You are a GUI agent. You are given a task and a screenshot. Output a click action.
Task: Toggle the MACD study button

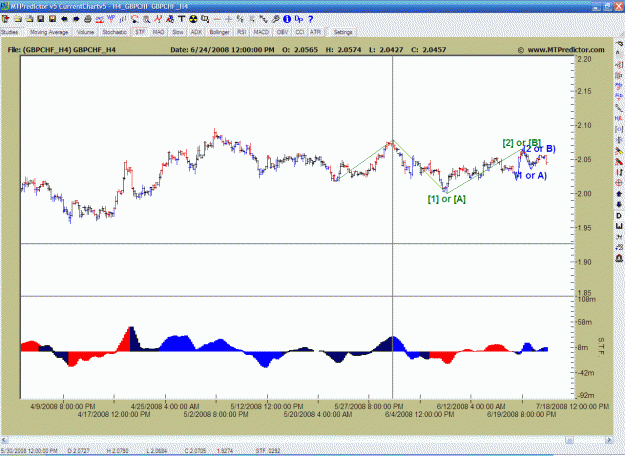pos(261,32)
